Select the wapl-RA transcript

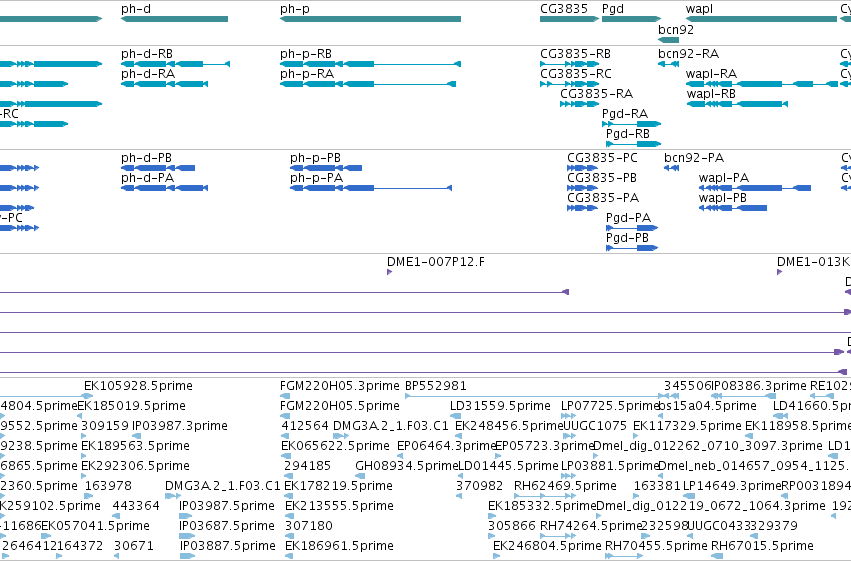(761, 84)
